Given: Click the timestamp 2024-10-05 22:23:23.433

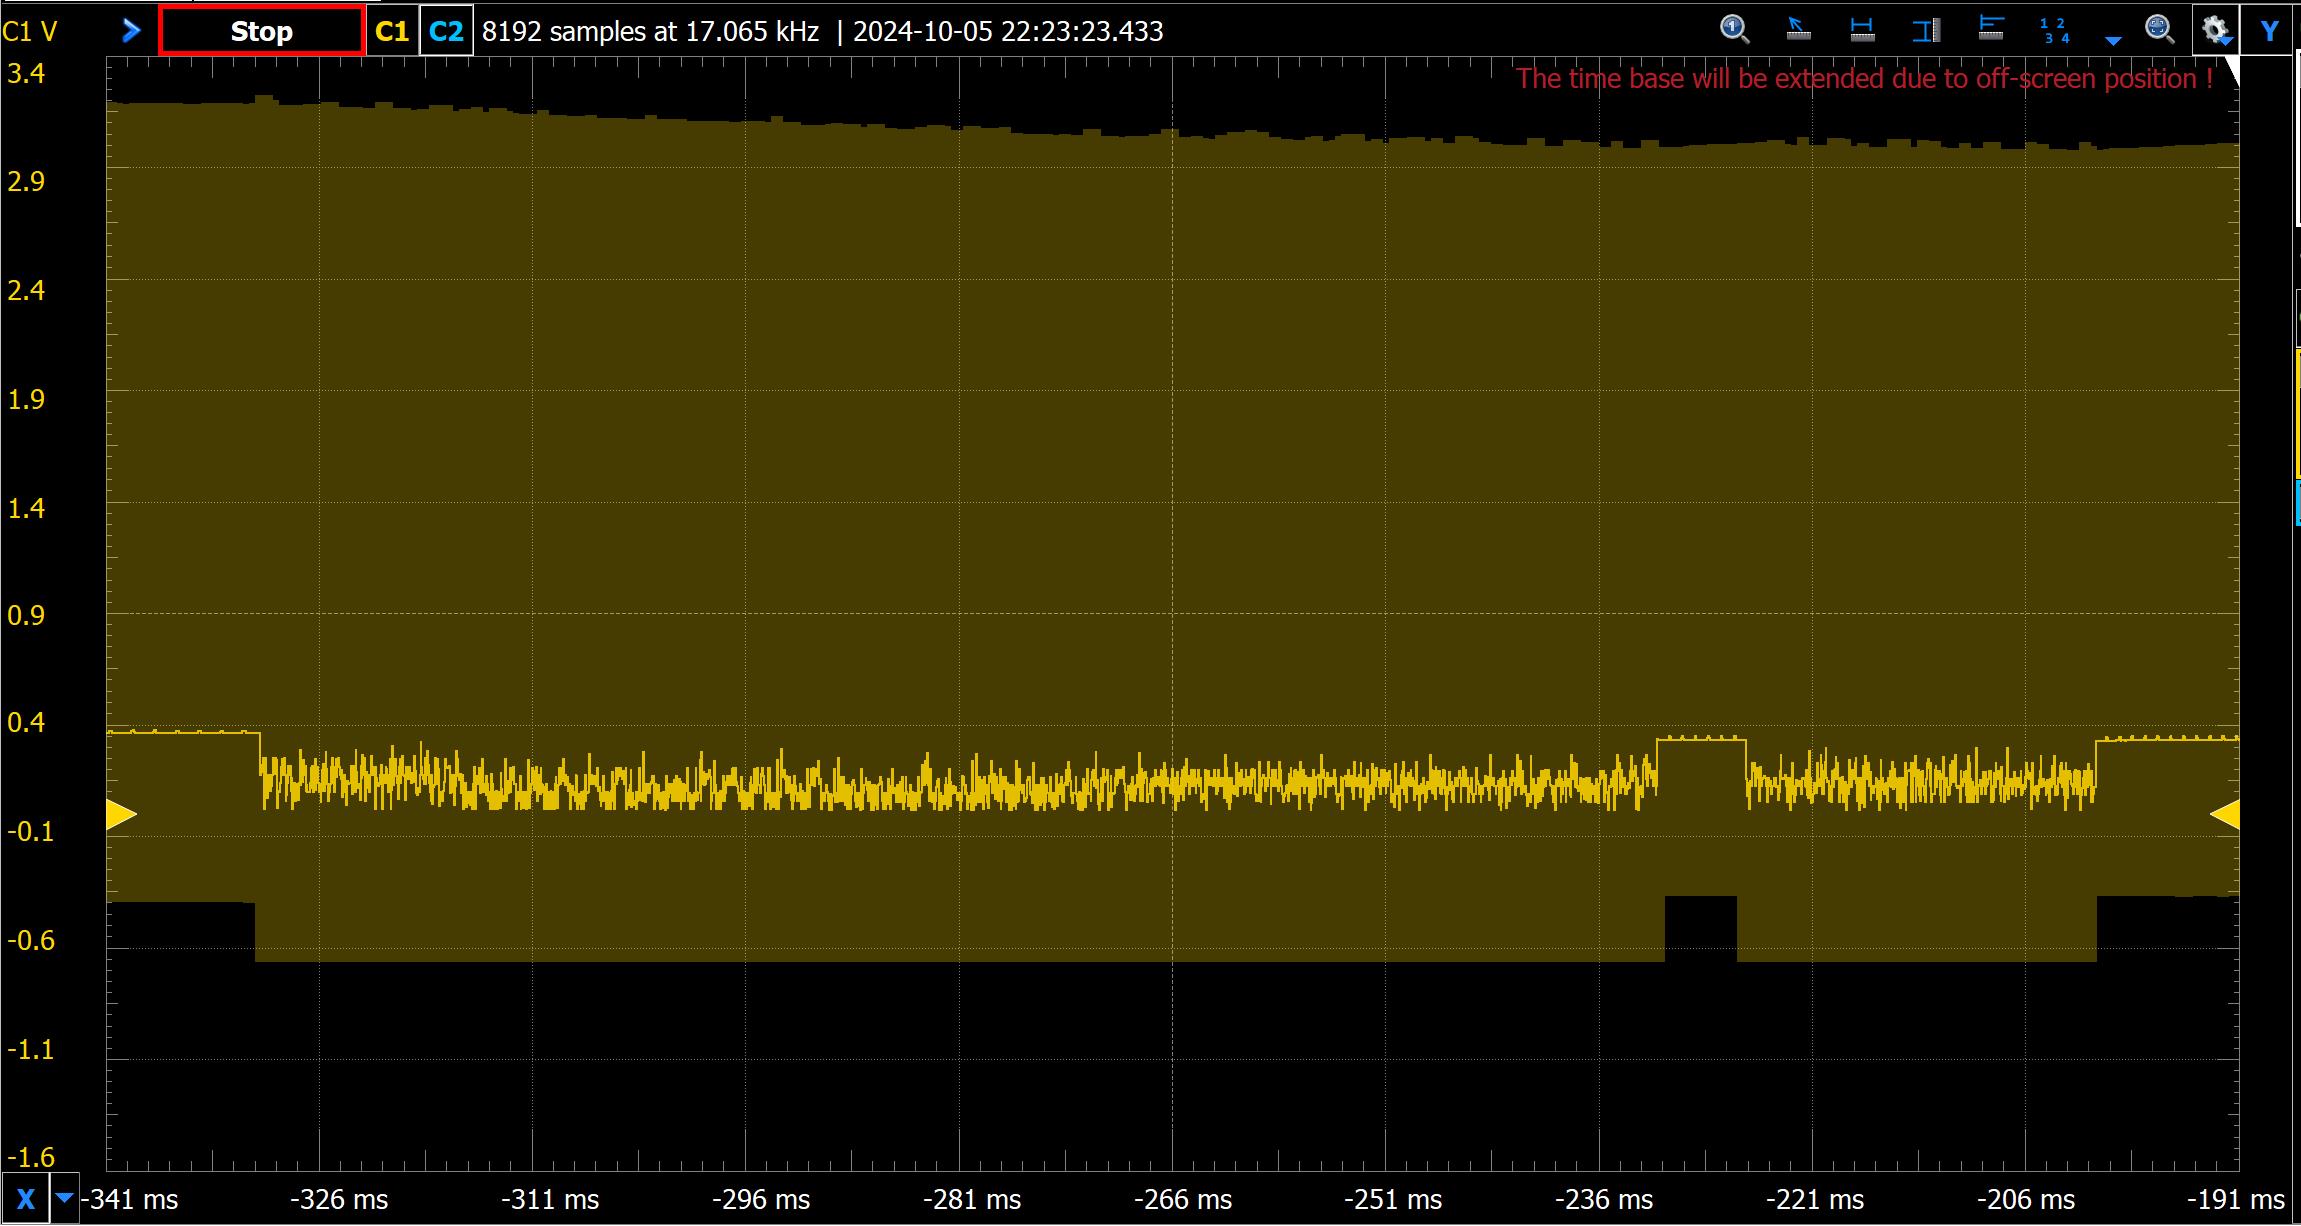Looking at the screenshot, I should pos(1008,32).
